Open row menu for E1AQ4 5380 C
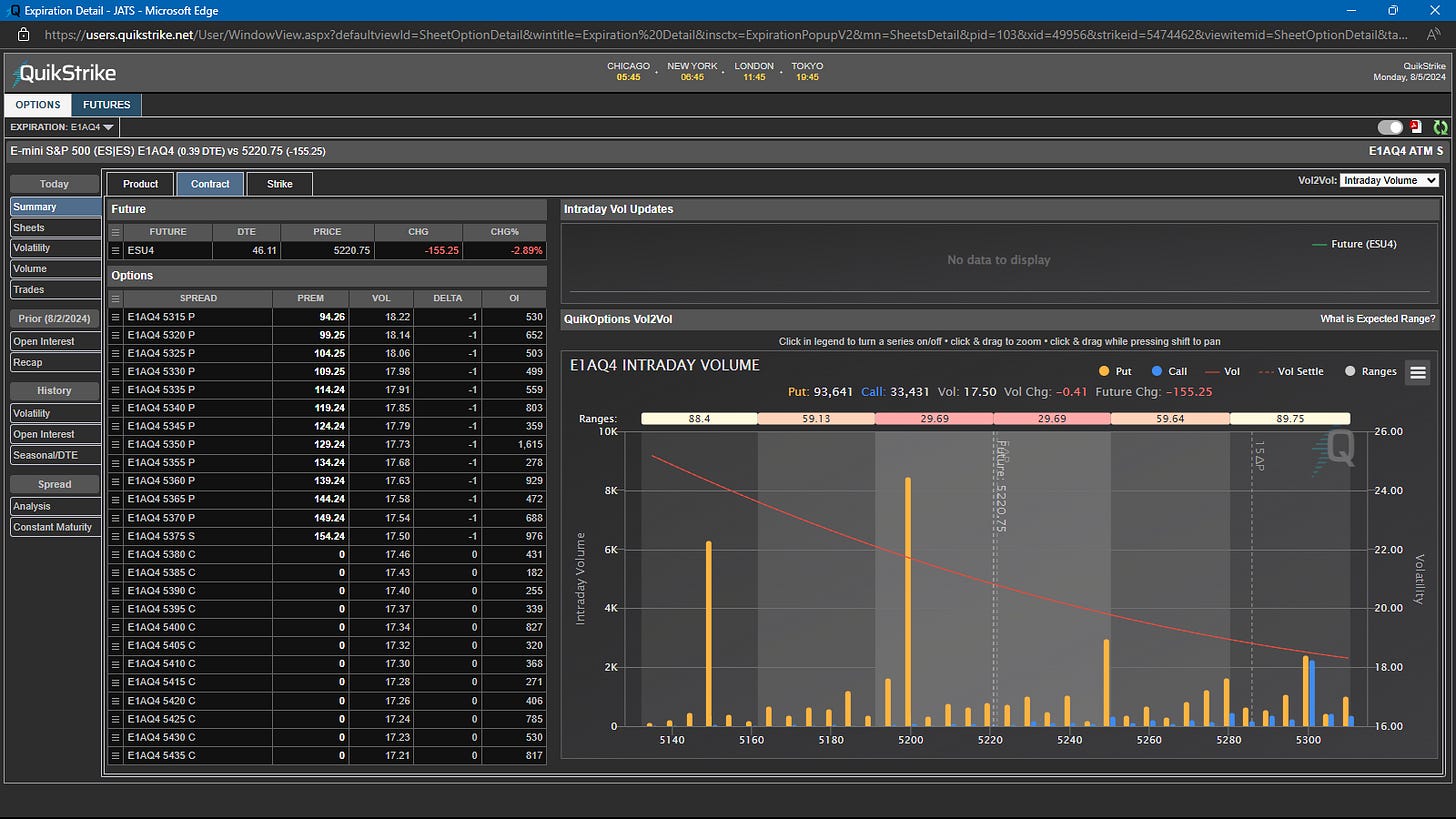 pyautogui.click(x=116, y=555)
